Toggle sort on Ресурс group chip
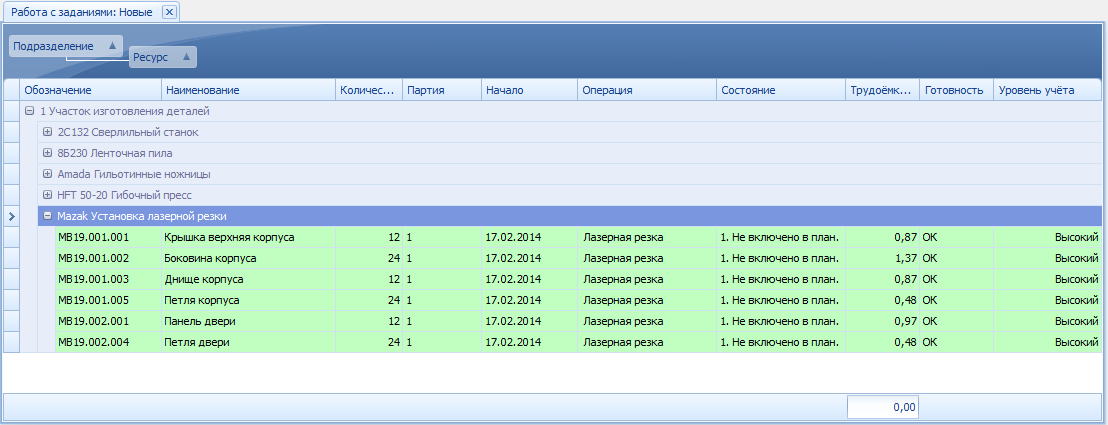The width and height of the screenshot is (1108, 425). (x=163, y=57)
